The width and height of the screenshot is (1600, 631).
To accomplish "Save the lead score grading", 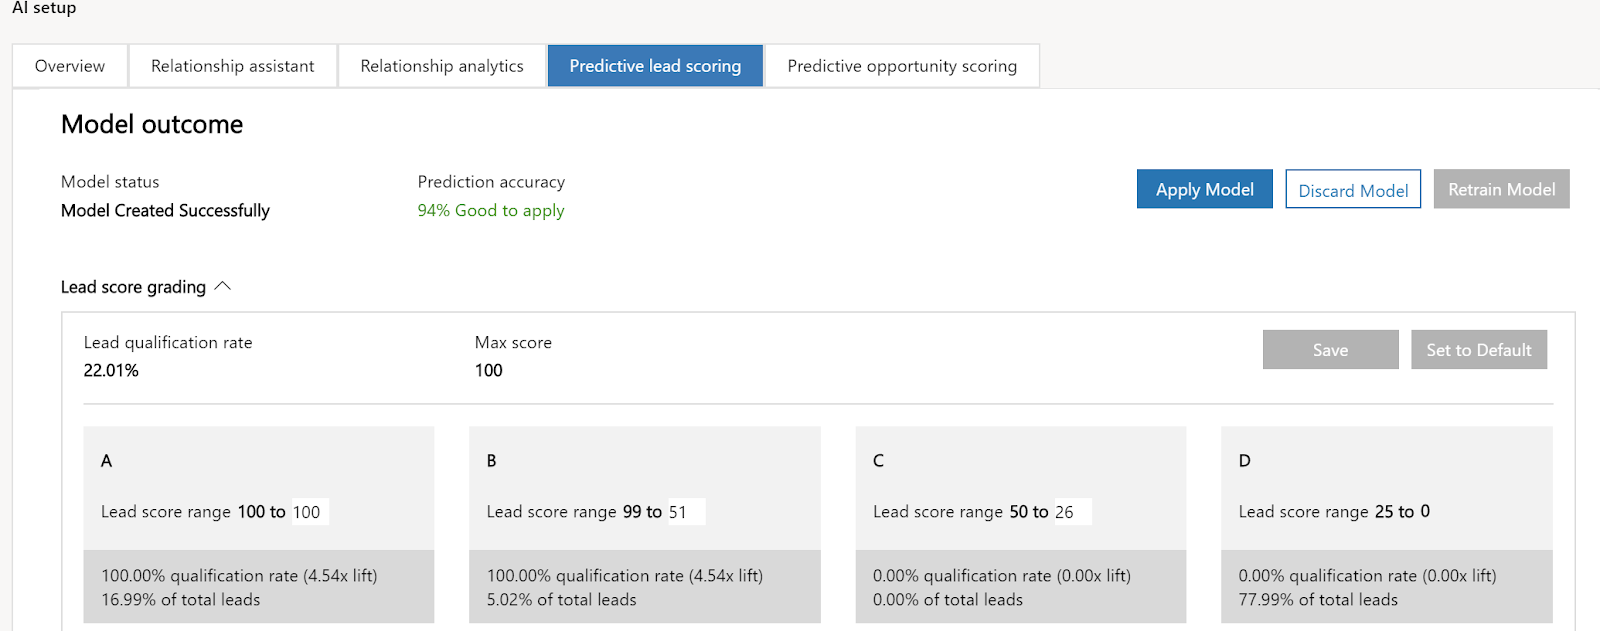I will tap(1330, 350).
